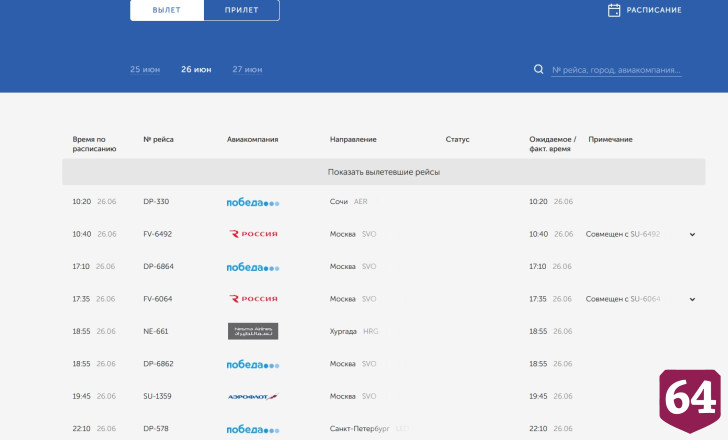This screenshot has height=440, width=728.
Task: Switch to the Прилет tab
Action: (x=241, y=10)
